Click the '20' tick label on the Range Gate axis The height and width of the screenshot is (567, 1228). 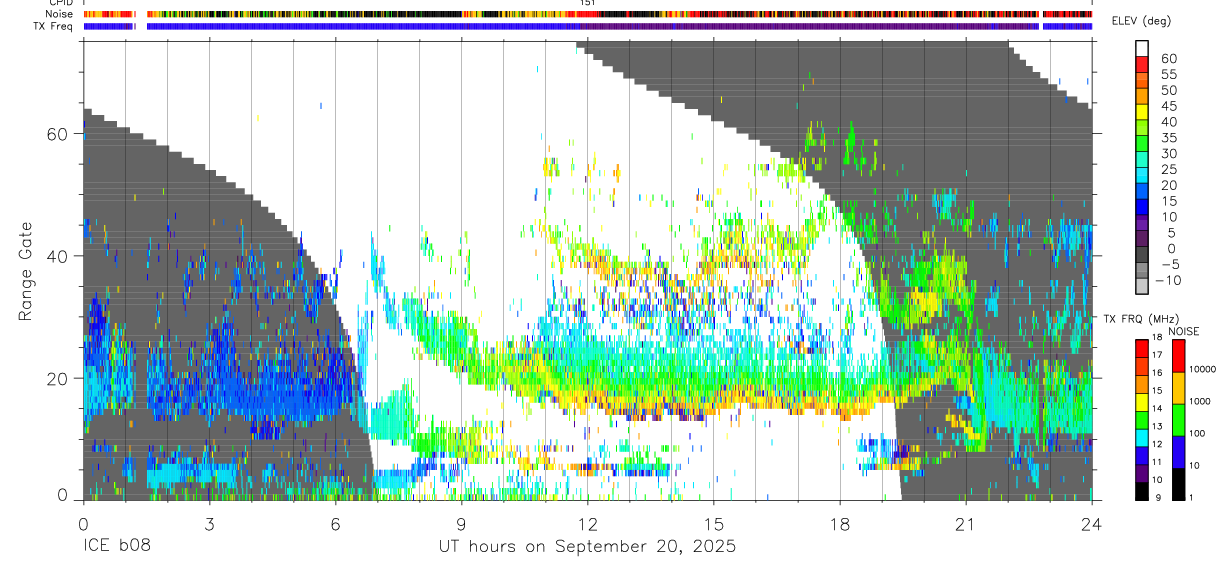59,378
